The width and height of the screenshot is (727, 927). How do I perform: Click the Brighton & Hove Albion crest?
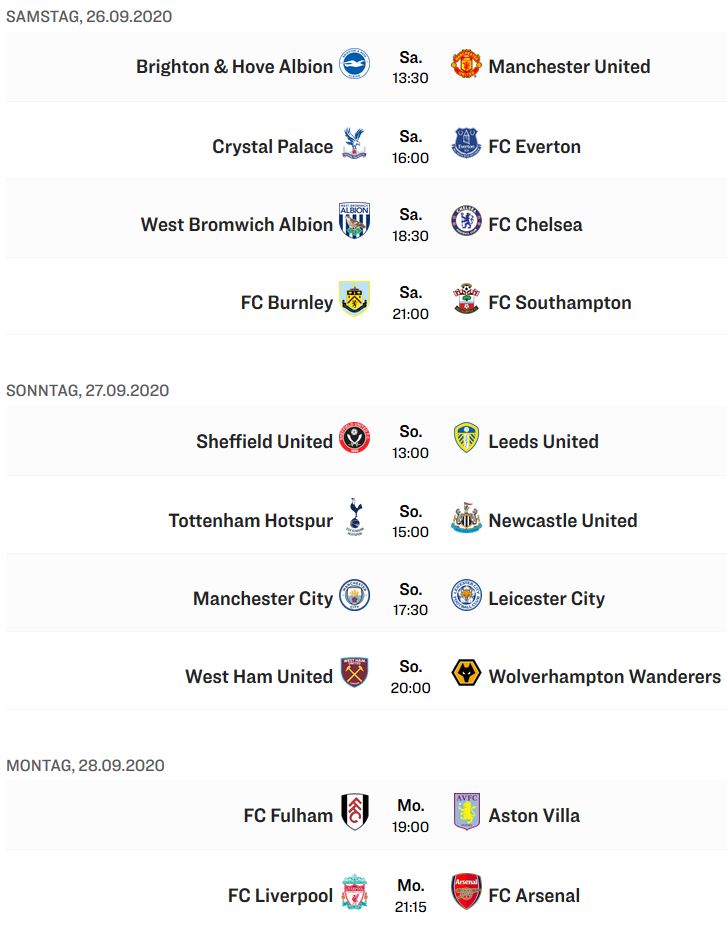pyautogui.click(x=354, y=64)
